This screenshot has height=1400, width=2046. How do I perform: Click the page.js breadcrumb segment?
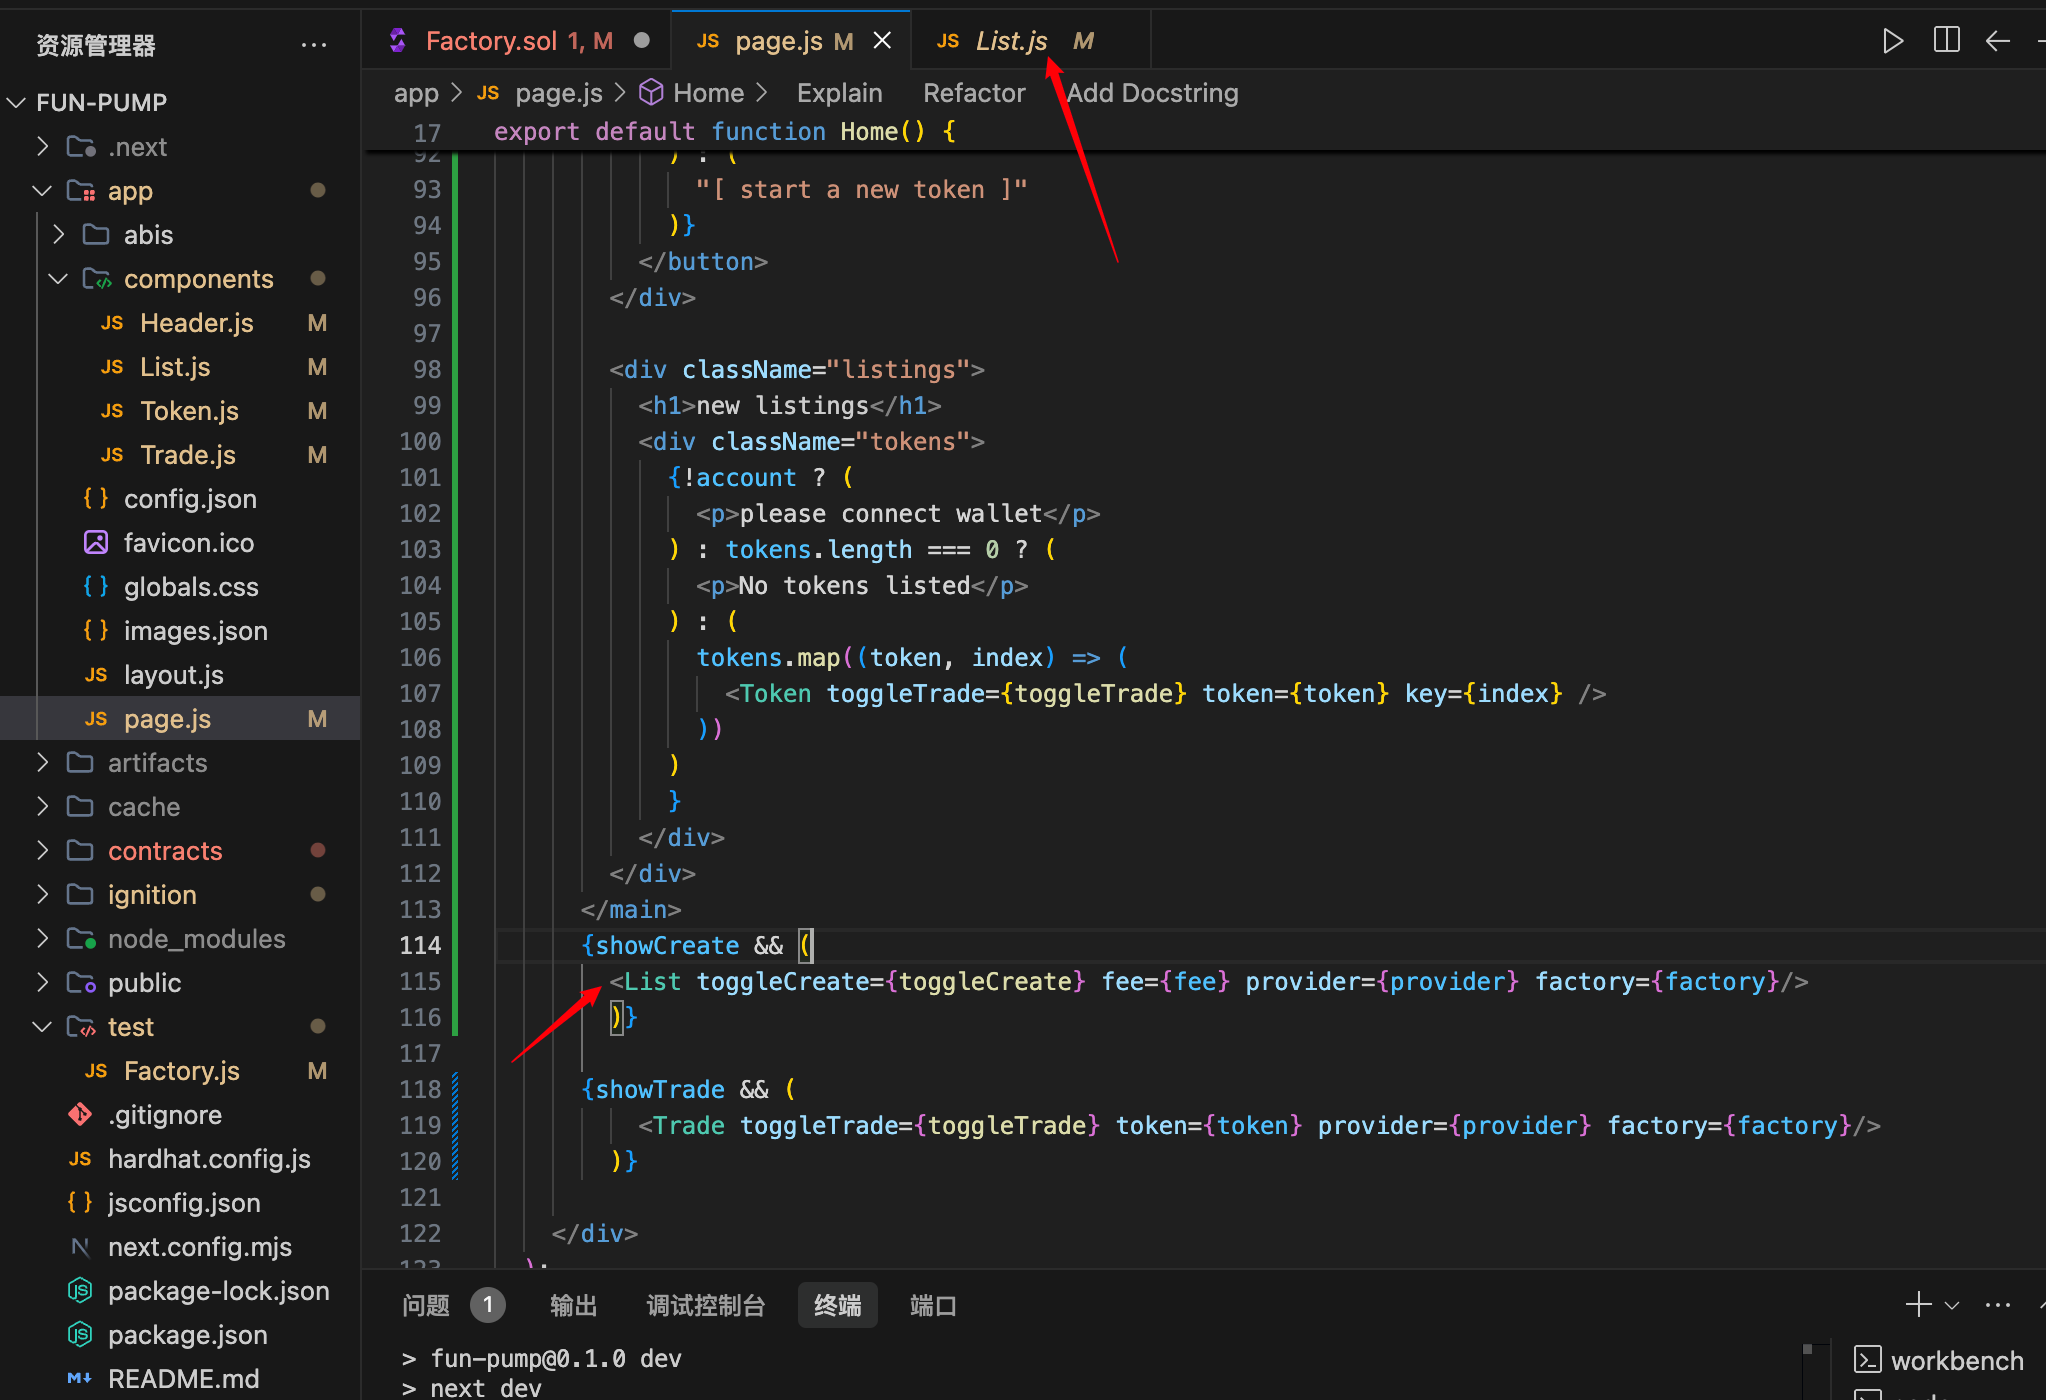559,93
